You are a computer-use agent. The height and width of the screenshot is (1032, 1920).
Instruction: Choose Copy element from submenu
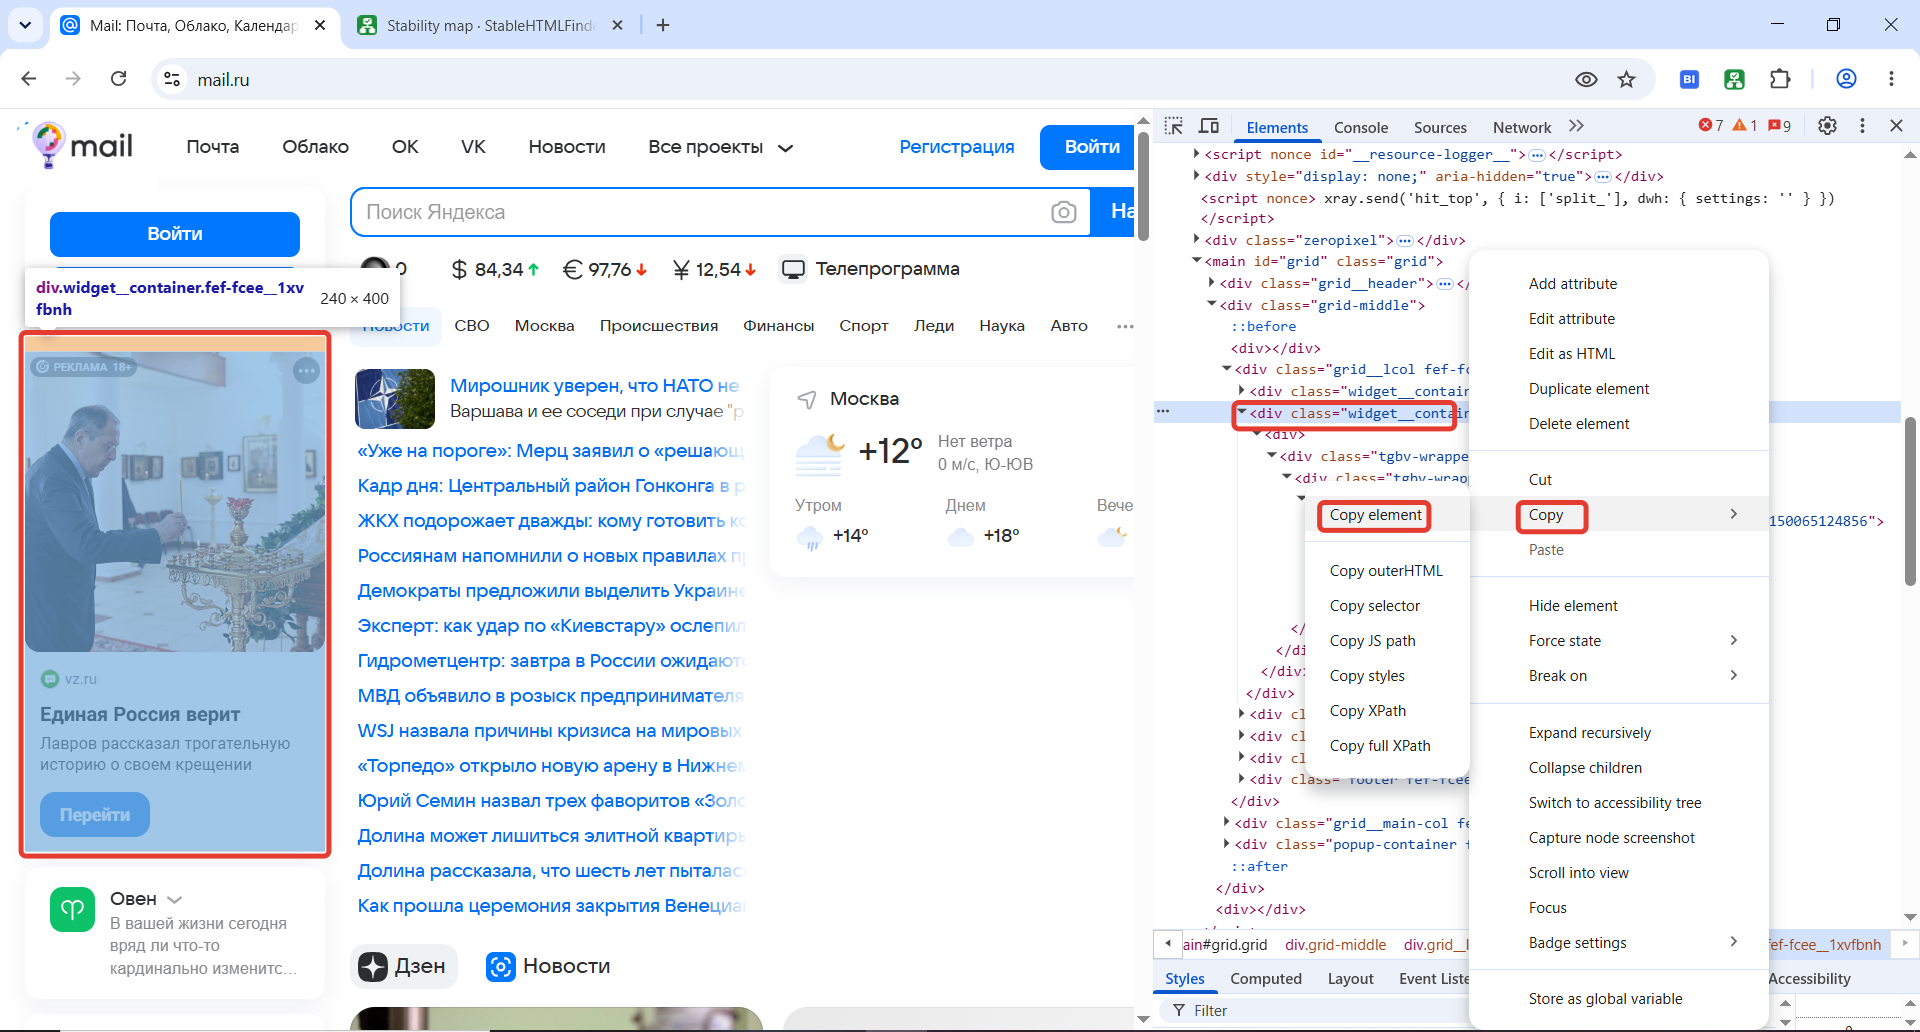click(x=1375, y=515)
